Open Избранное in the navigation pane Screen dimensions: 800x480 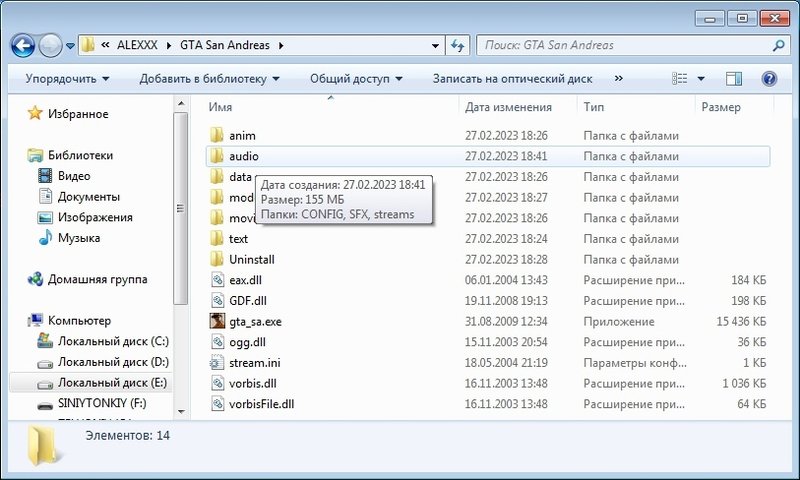pyautogui.click(x=78, y=114)
